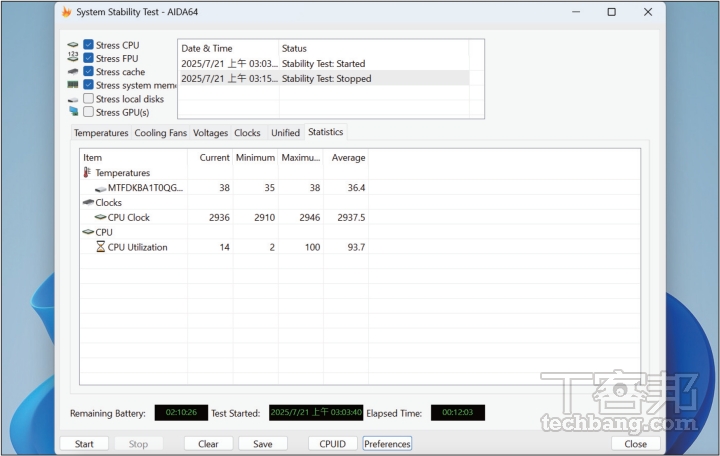Uncheck the Stress CPU checkbox

point(89,45)
